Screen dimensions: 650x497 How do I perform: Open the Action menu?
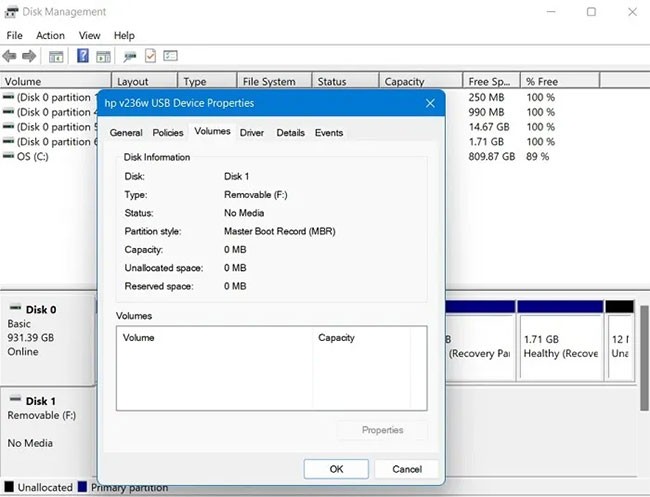pyautogui.click(x=50, y=35)
